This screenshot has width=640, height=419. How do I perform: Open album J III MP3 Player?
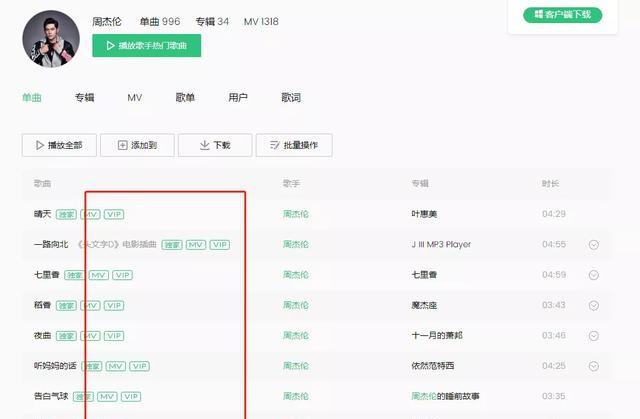pos(441,244)
